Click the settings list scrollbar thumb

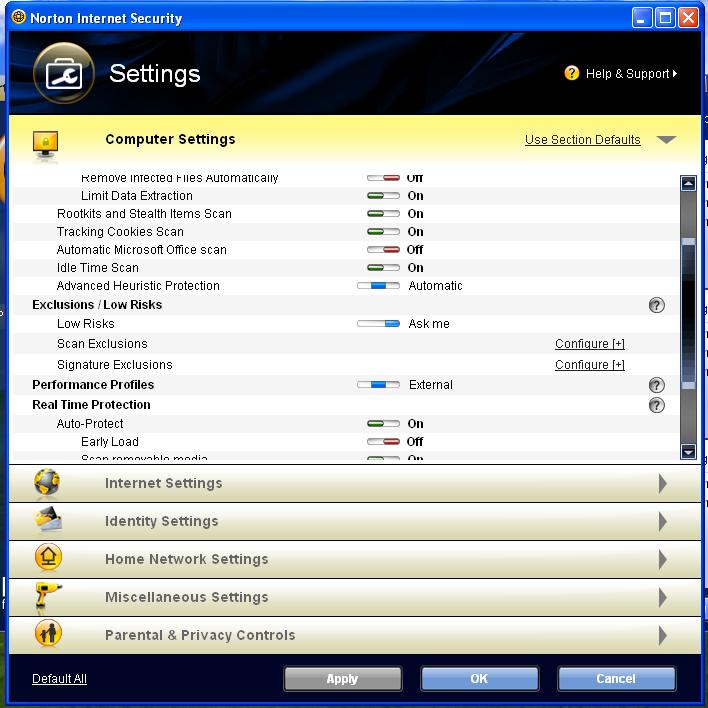(x=688, y=313)
